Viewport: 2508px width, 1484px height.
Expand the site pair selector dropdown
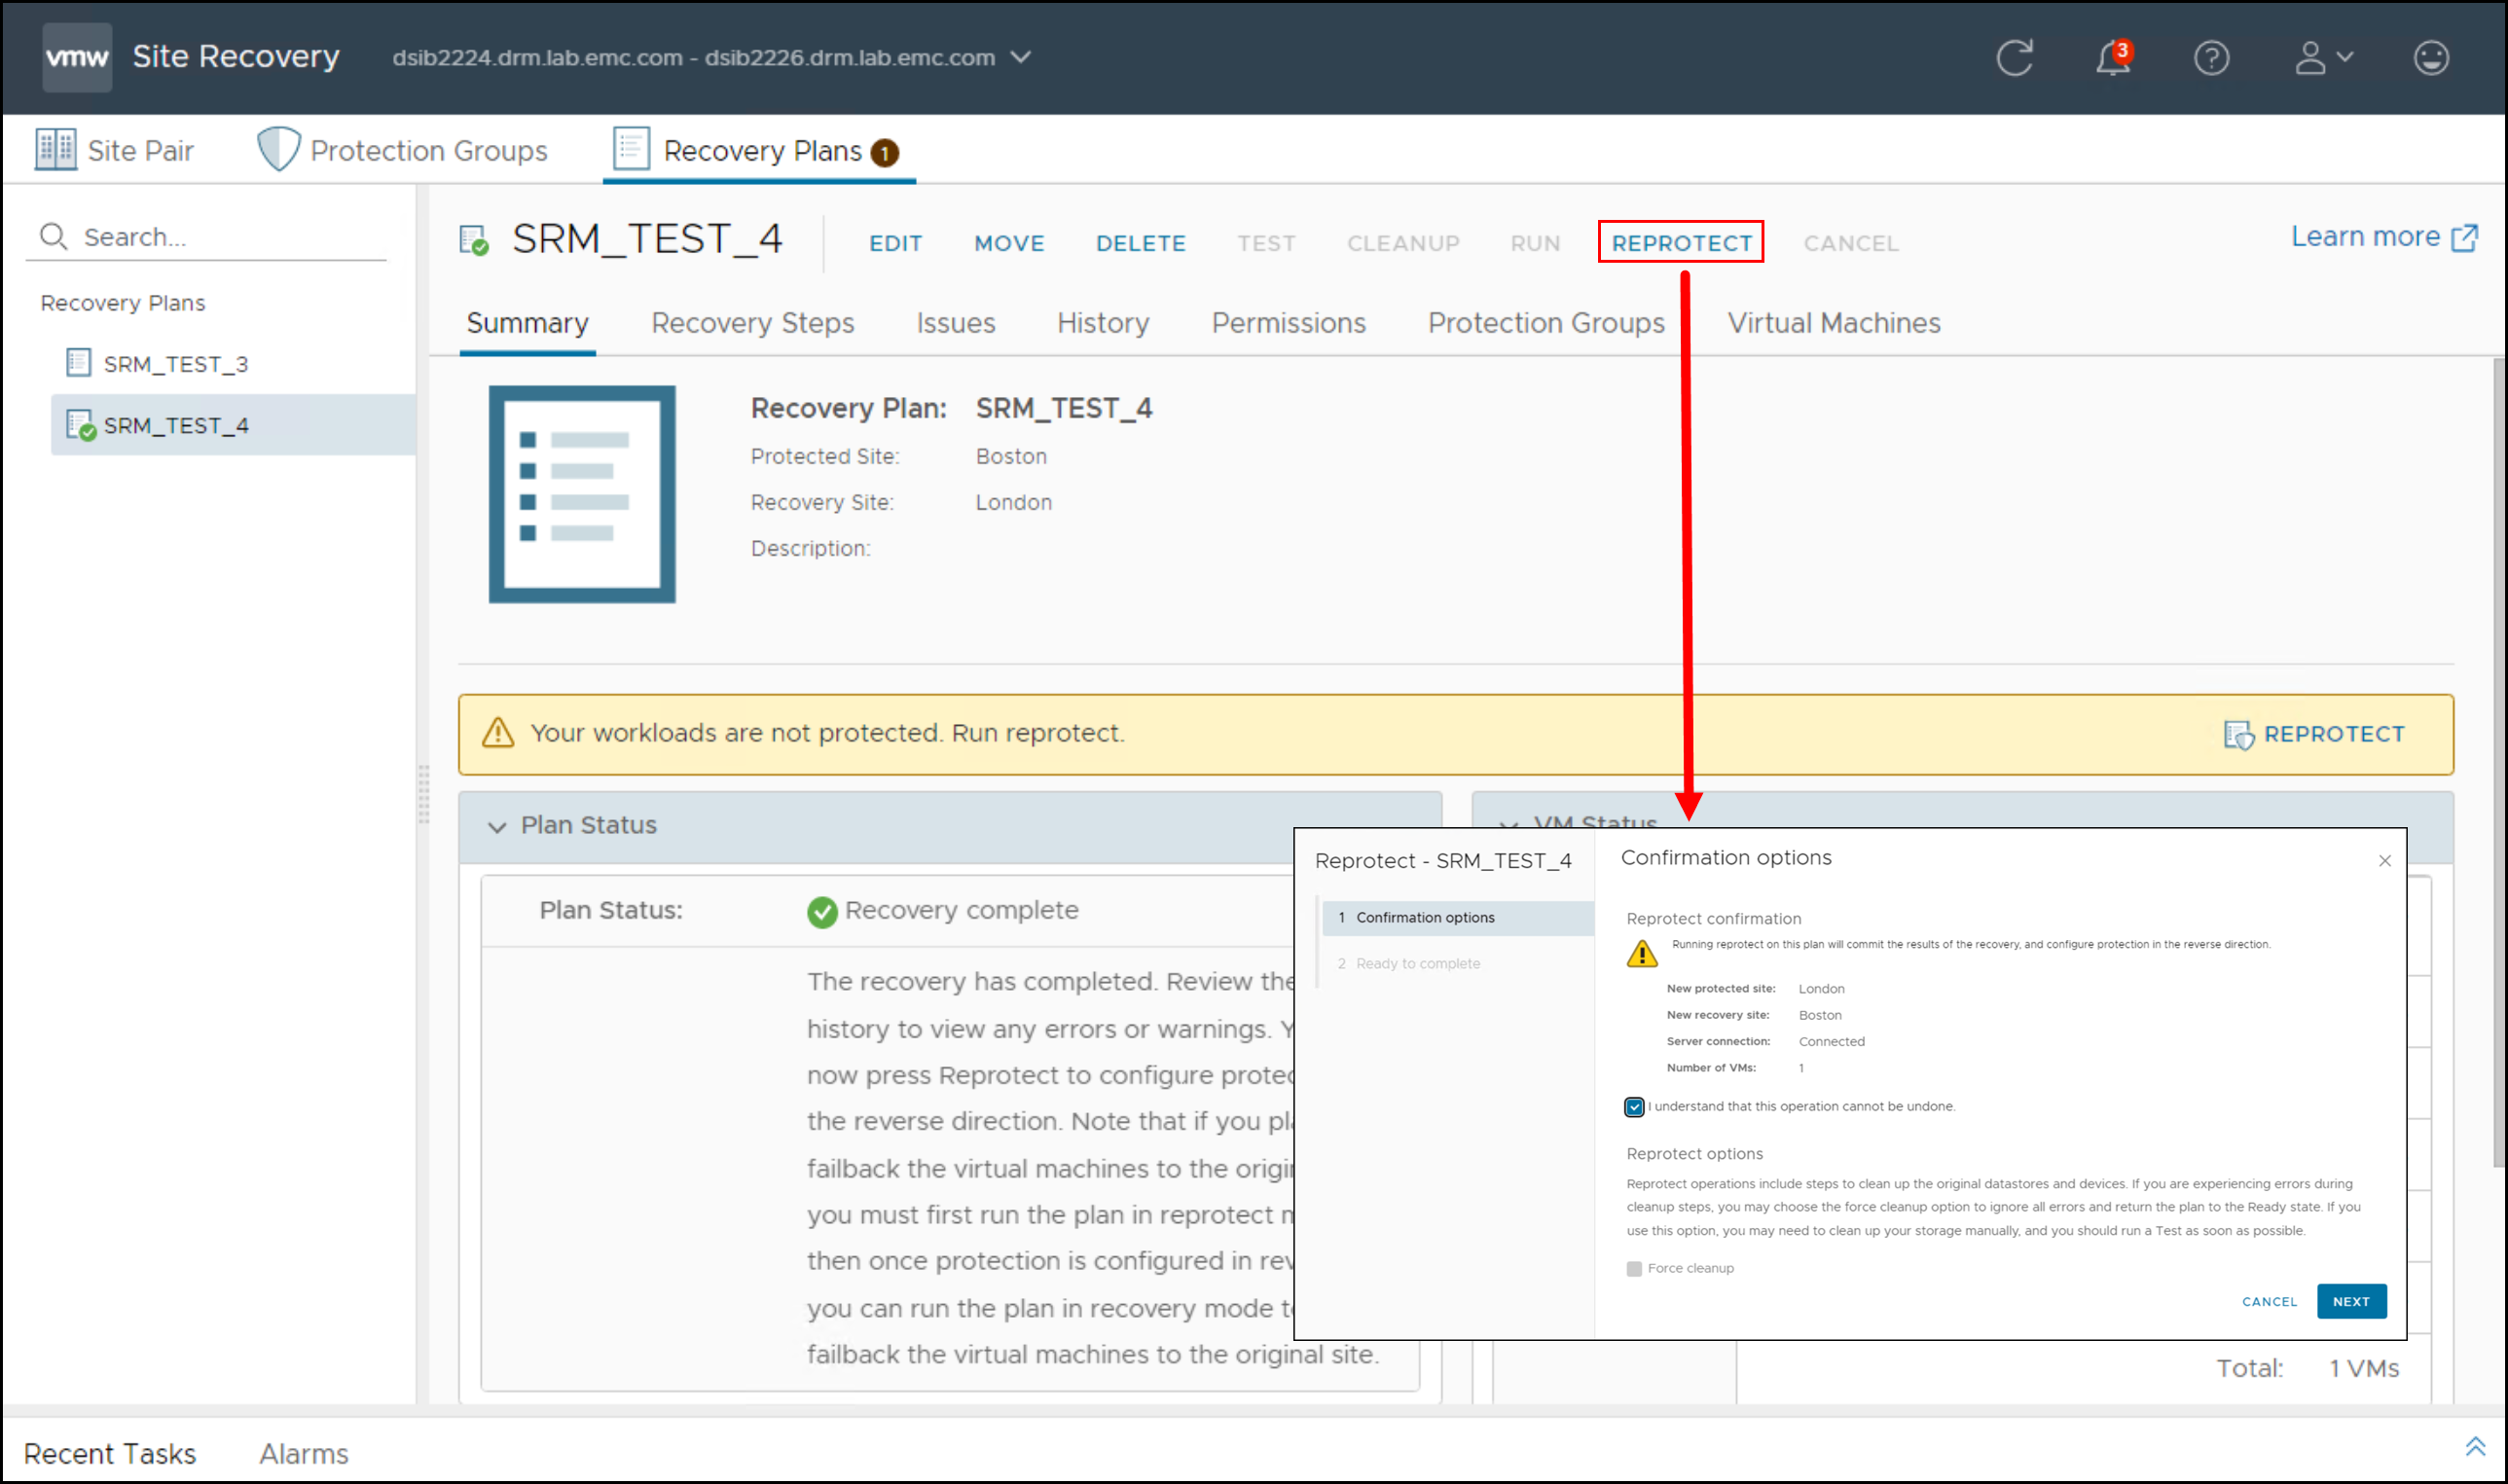[1021, 57]
